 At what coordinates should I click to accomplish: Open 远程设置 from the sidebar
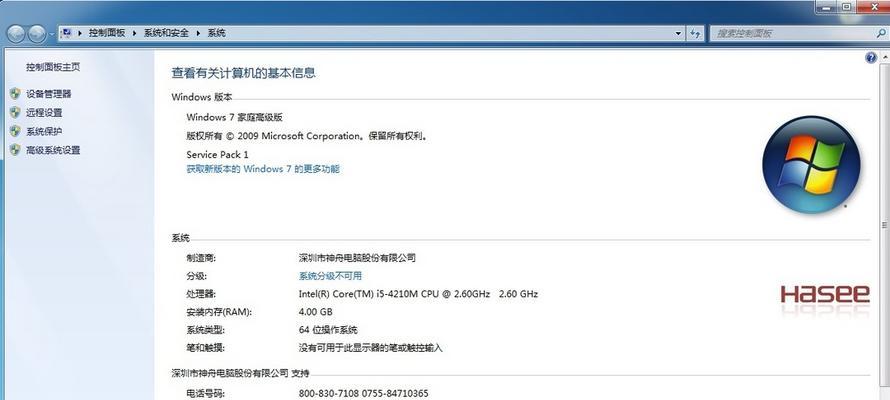pos(44,113)
